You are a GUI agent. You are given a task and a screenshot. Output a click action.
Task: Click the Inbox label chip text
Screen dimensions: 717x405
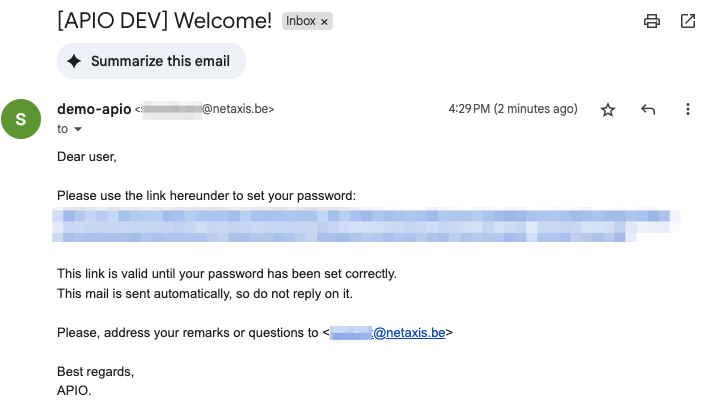coord(301,21)
